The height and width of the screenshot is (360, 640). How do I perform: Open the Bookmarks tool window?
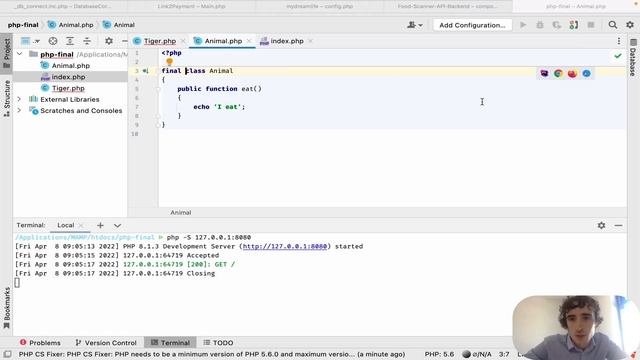tap(7, 308)
